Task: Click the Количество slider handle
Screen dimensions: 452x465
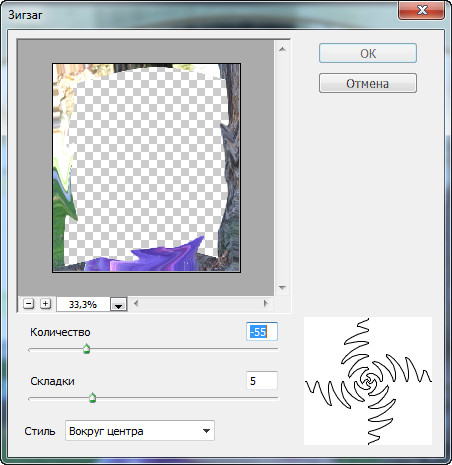Action: [86, 349]
